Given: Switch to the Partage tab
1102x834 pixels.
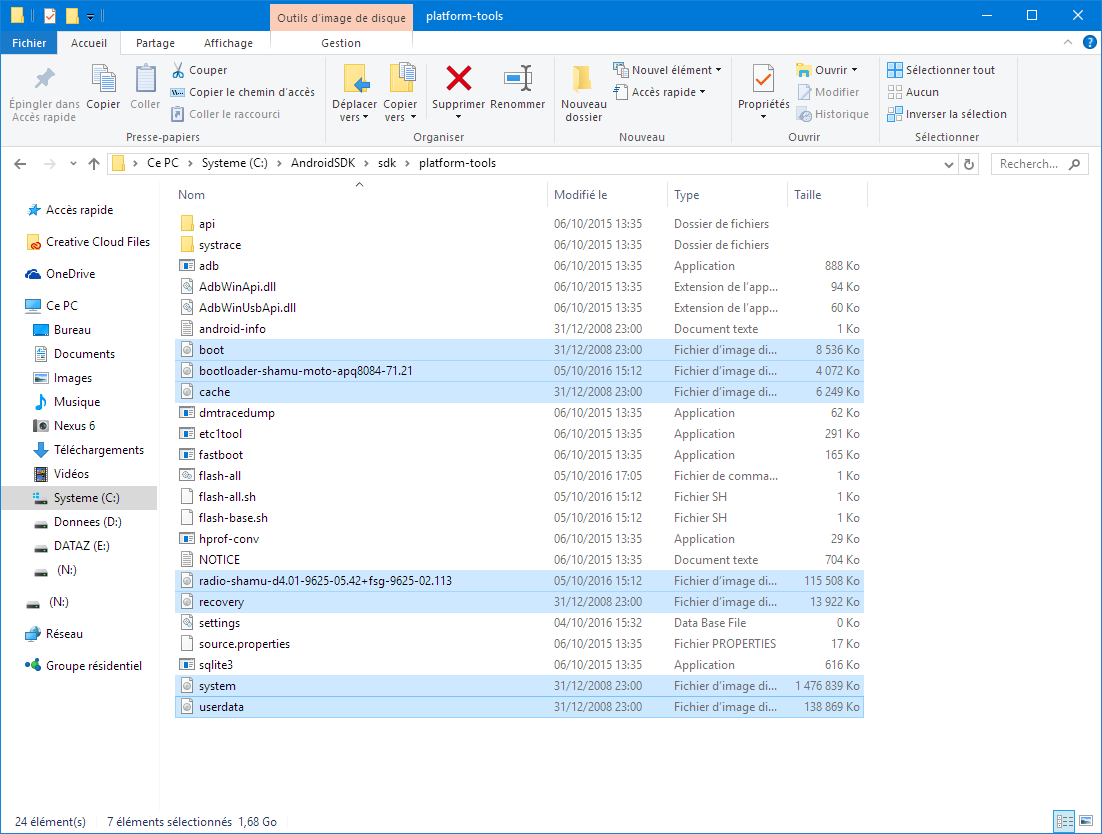Looking at the screenshot, I should coord(155,43).
